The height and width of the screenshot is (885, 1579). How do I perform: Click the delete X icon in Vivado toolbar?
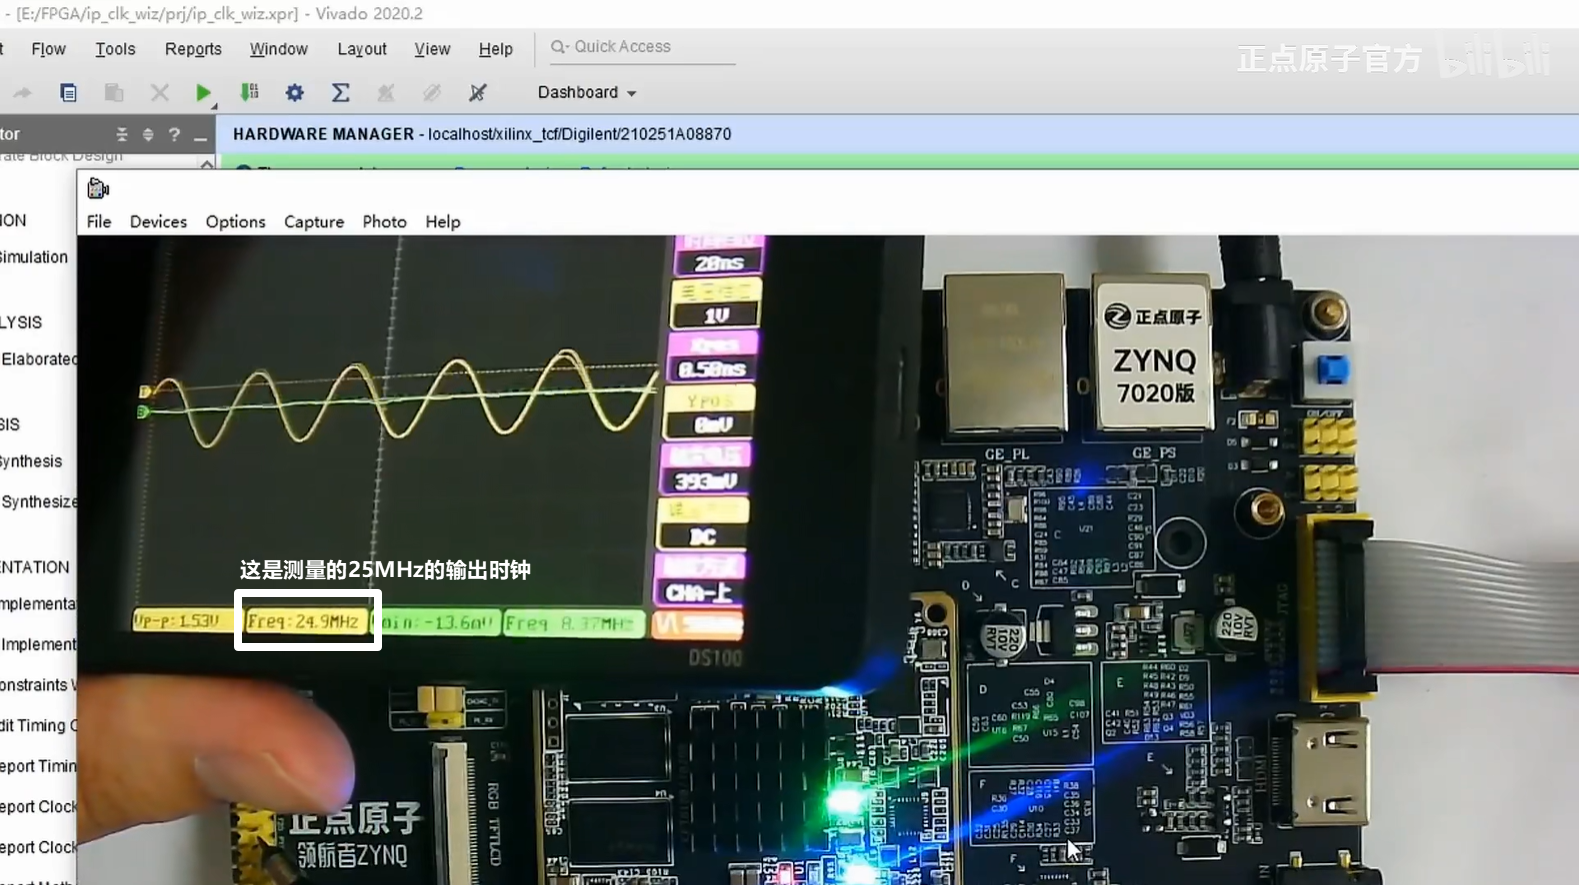pos(159,93)
